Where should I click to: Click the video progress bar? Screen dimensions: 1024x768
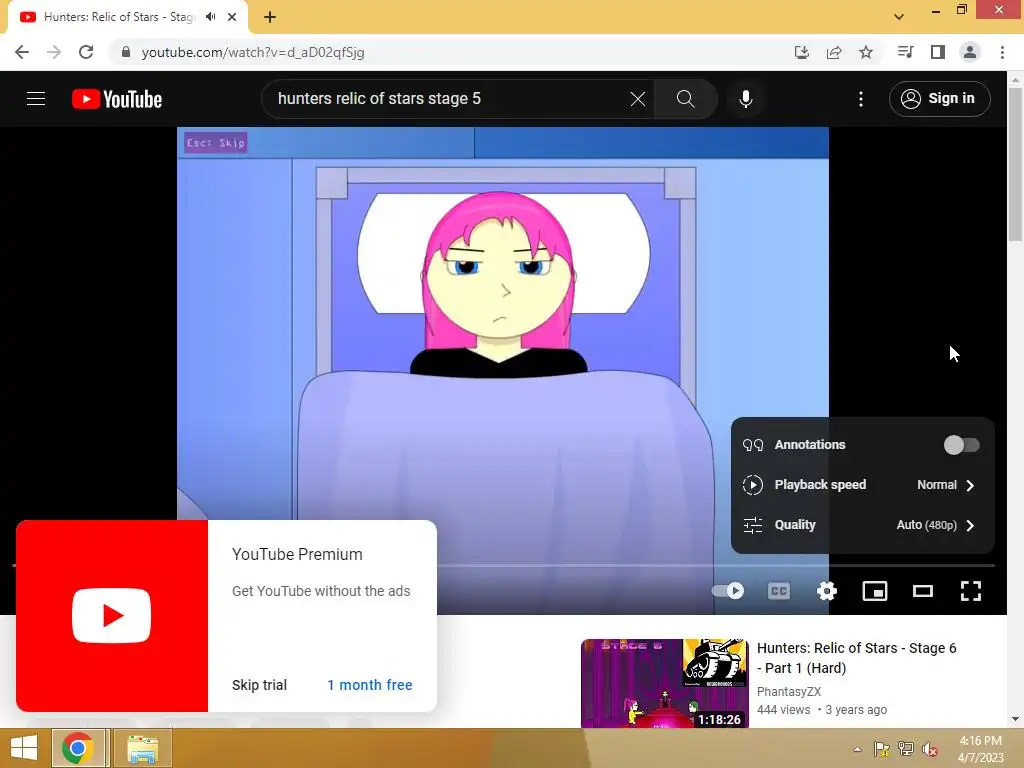[715, 565]
